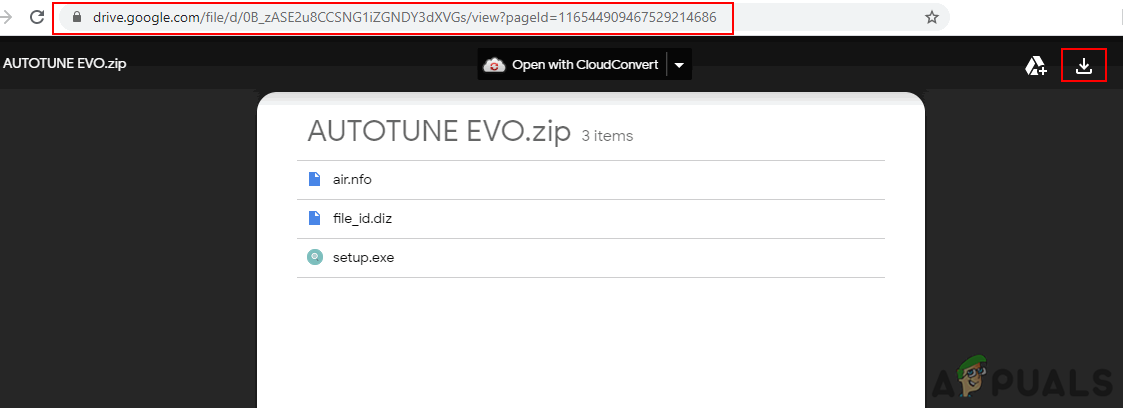Add file to My Drive icon

click(x=1036, y=67)
